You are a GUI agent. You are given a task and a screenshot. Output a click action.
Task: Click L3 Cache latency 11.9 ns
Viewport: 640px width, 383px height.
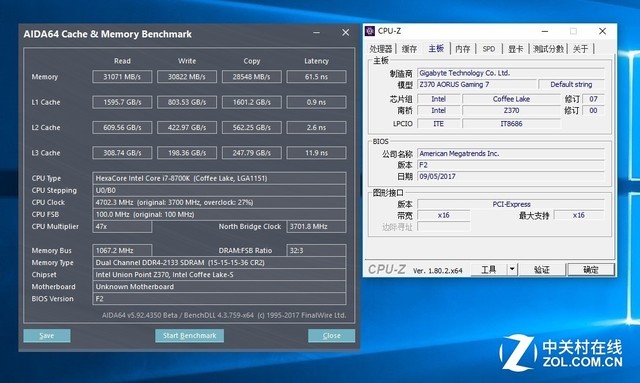(x=316, y=153)
